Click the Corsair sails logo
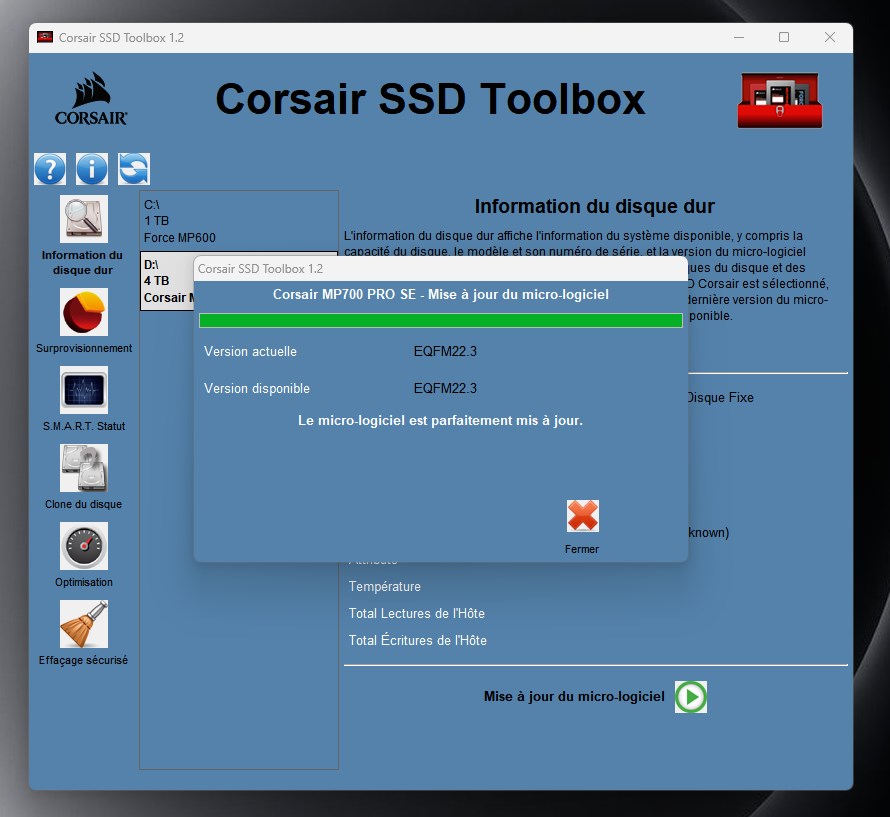Image resolution: width=890 pixels, height=817 pixels. coord(91,99)
